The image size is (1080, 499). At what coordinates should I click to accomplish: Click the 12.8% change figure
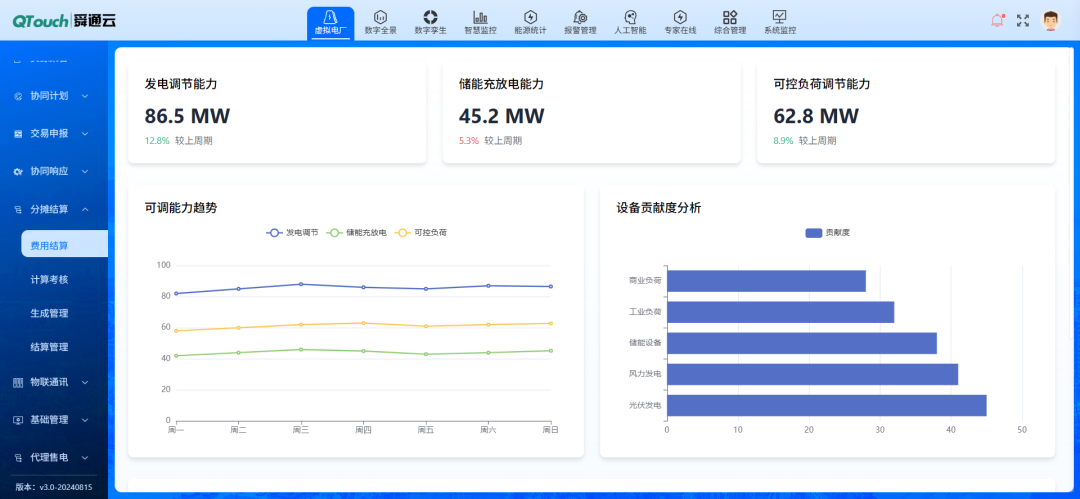[157, 141]
